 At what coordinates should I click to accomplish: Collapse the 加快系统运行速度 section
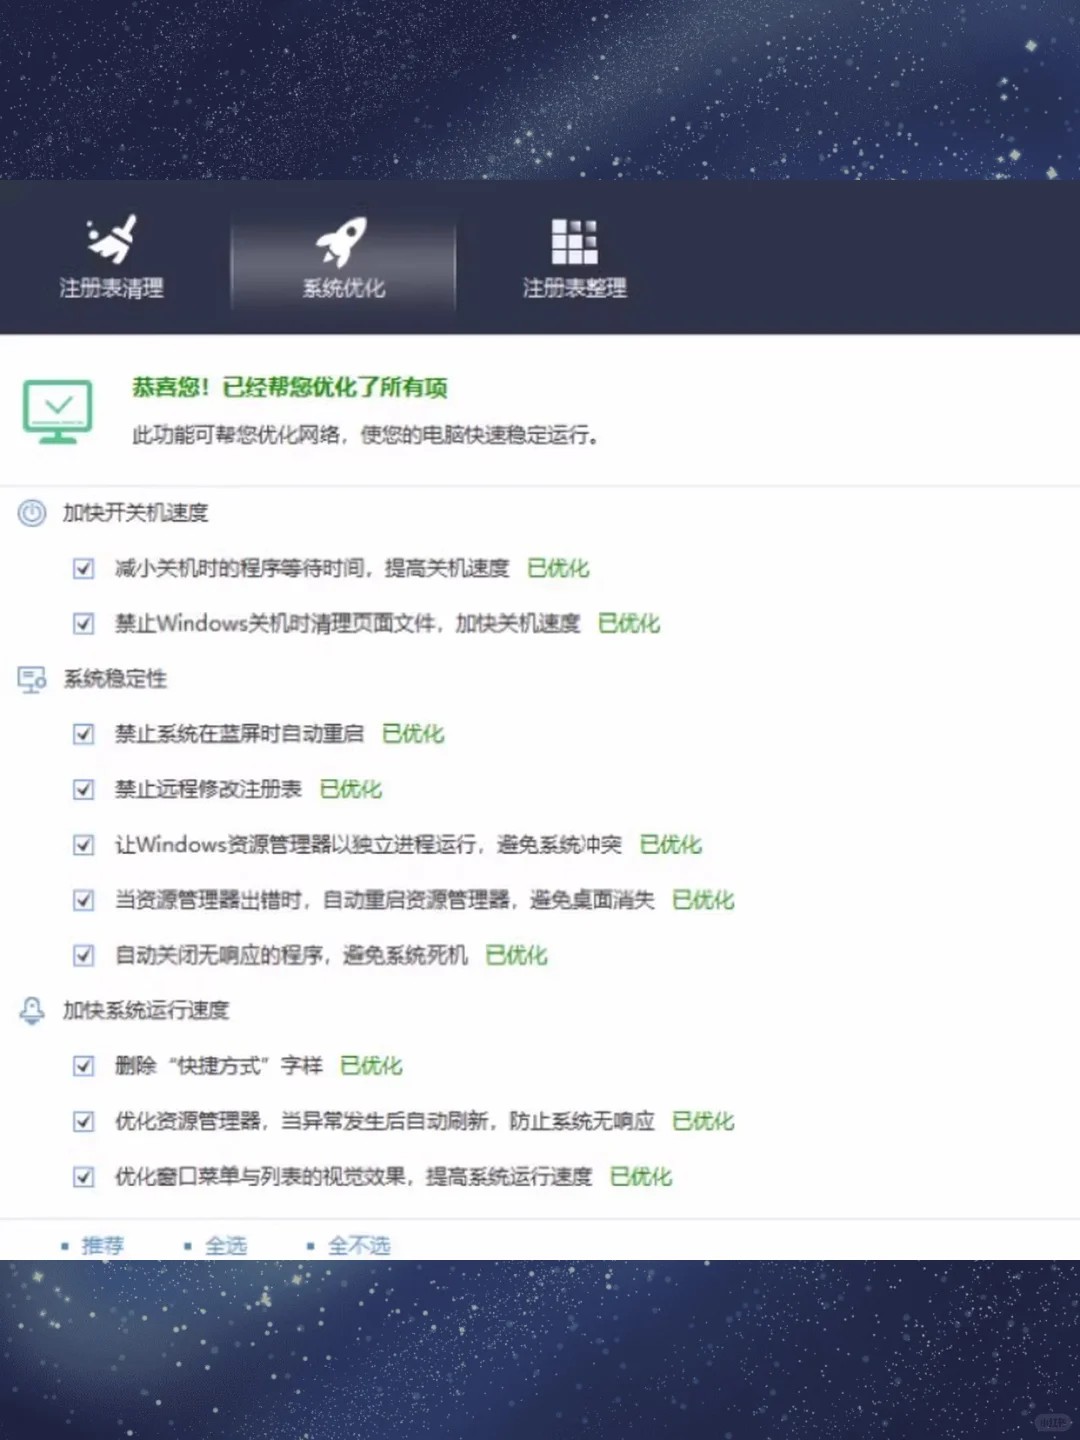(146, 1010)
